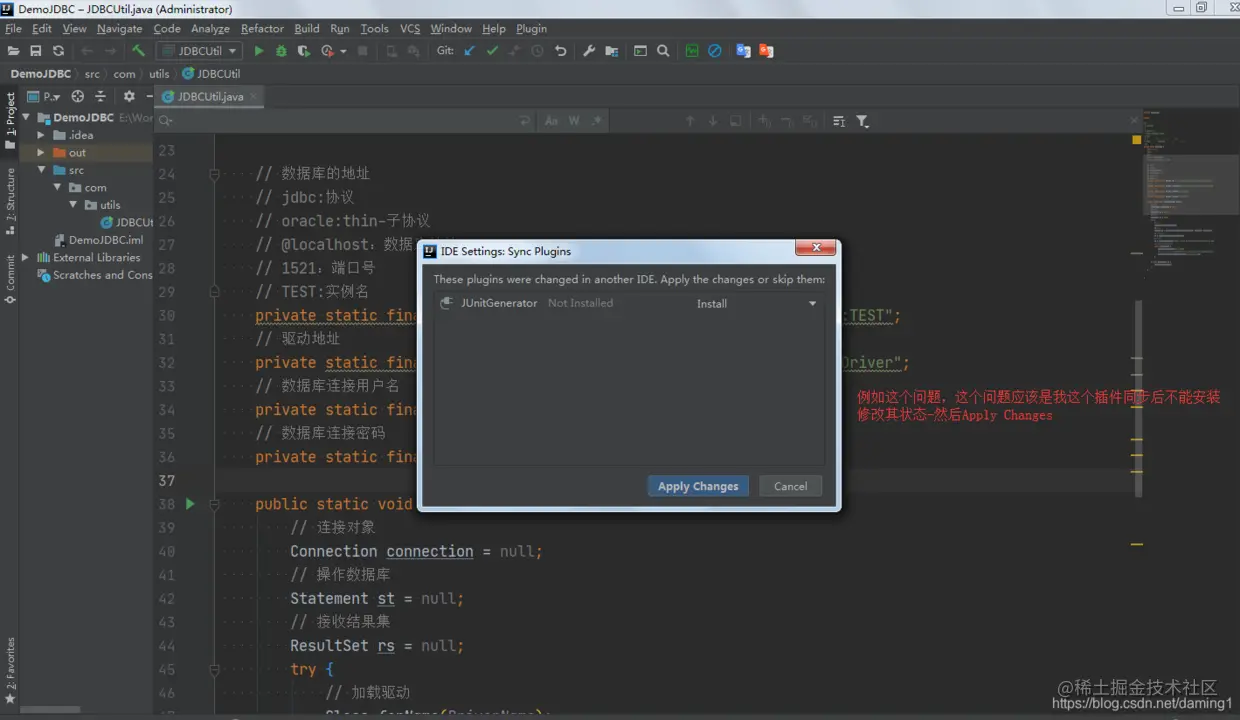The width and height of the screenshot is (1240, 720).
Task: Click the Save All toolbar icon
Action: 36,51
